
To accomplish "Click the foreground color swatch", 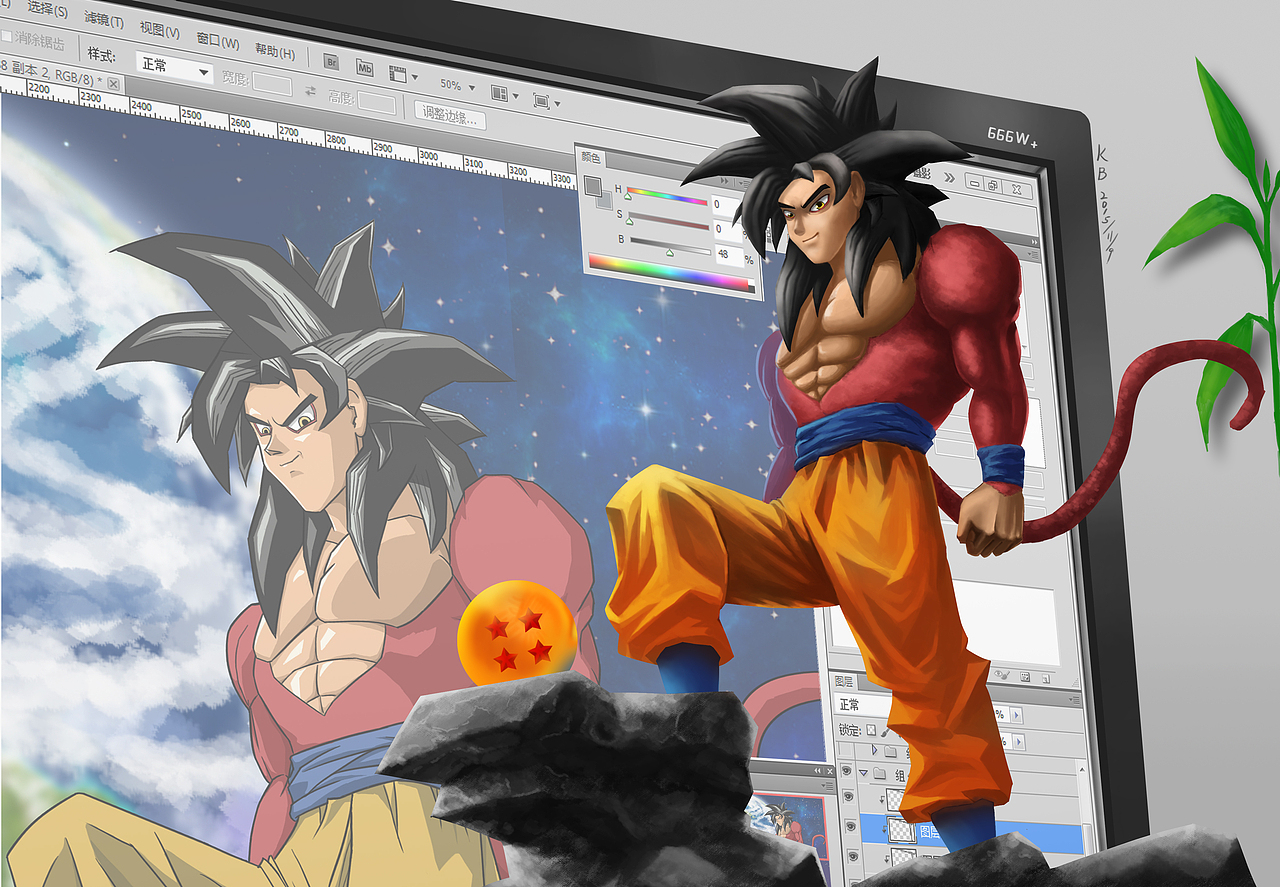I will pos(592,186).
